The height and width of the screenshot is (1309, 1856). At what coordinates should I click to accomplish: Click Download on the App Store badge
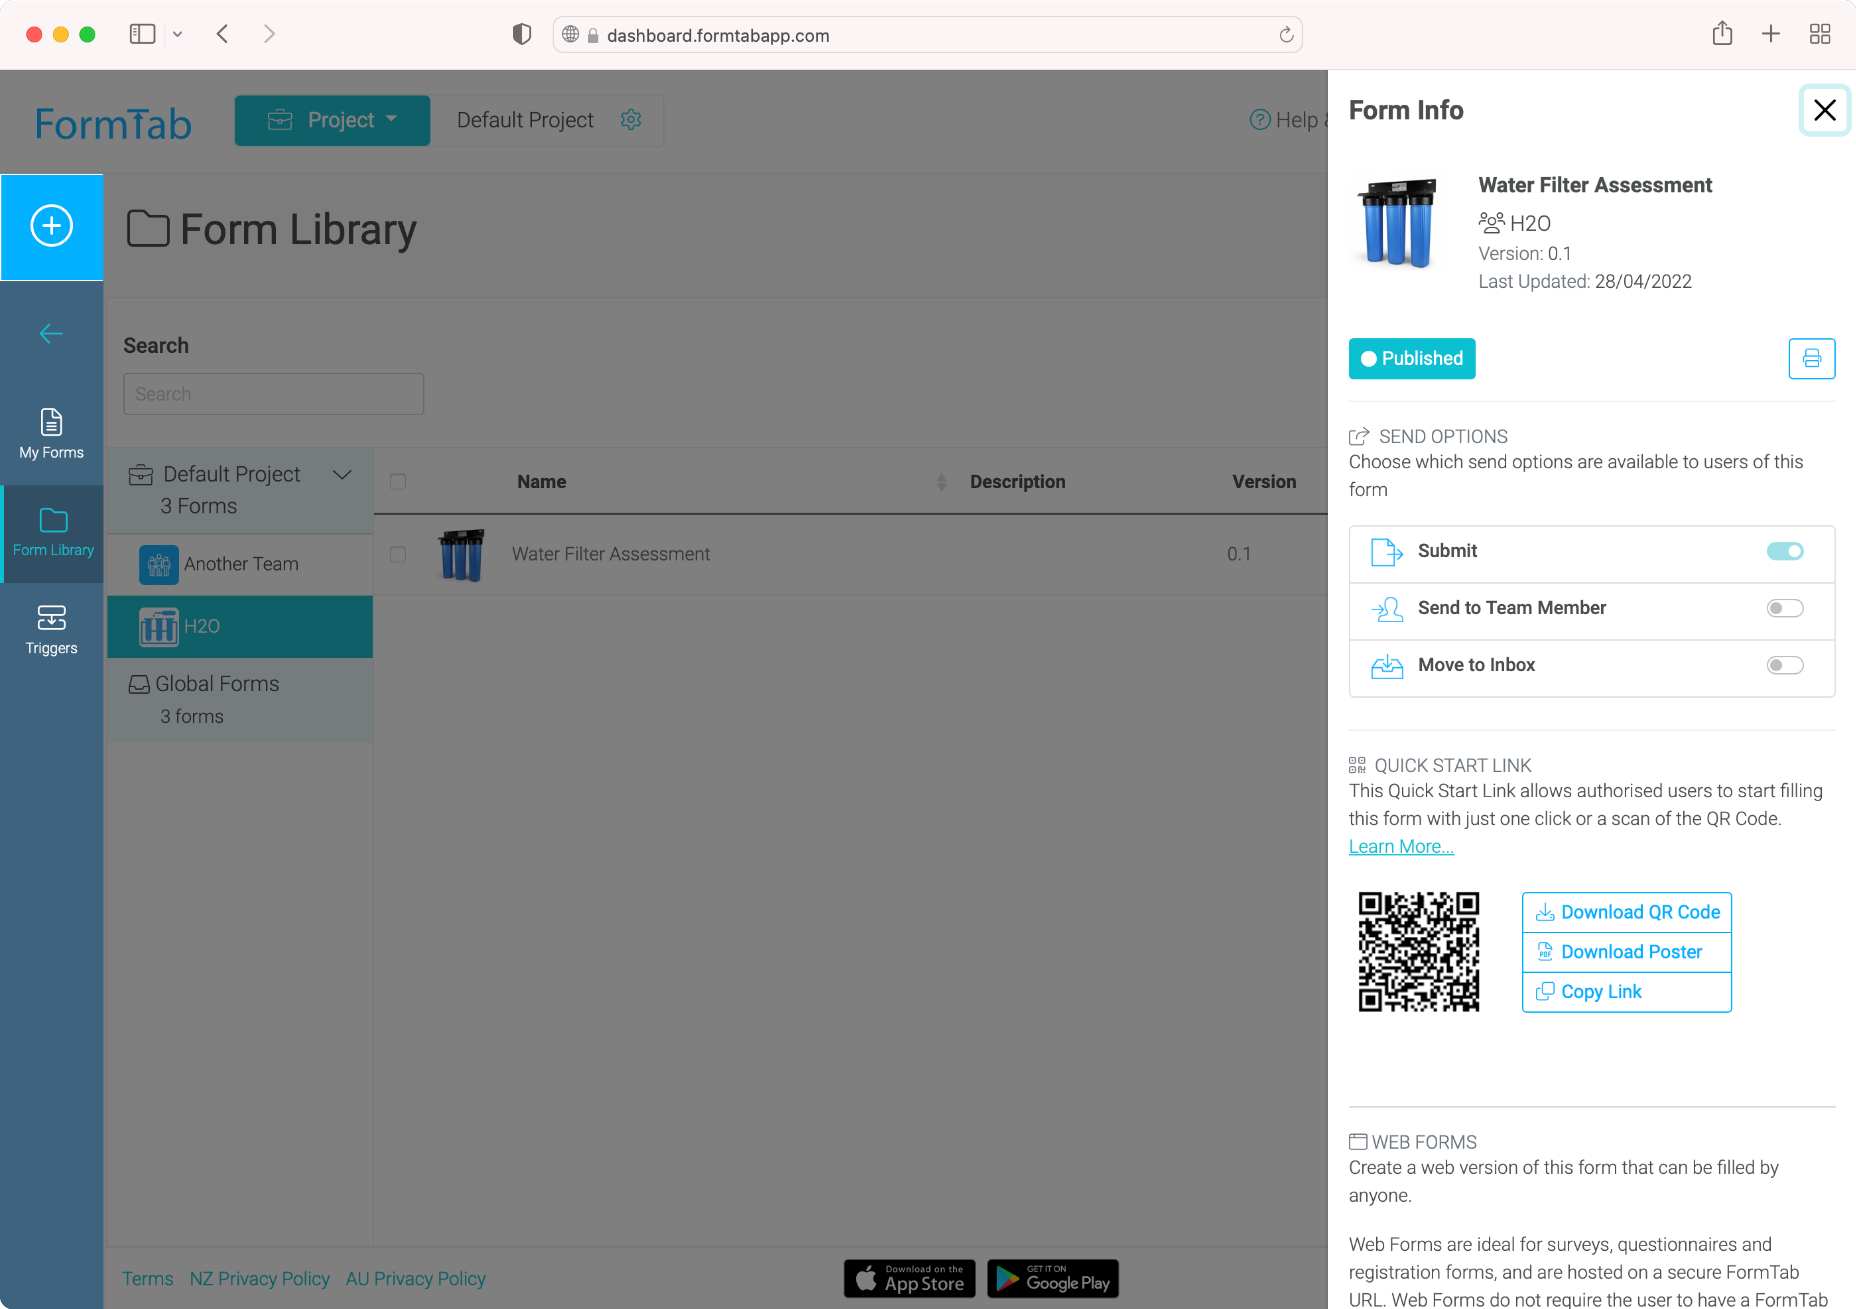tap(910, 1279)
